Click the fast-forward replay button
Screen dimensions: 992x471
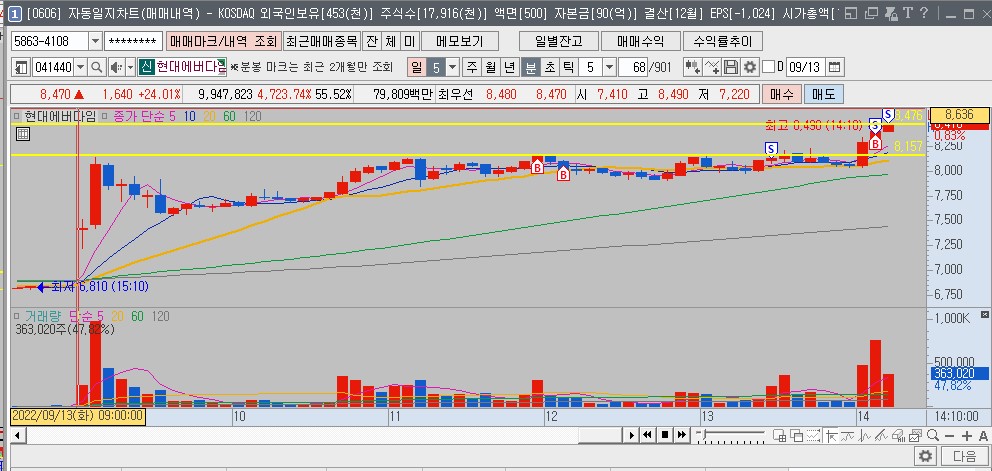(681, 435)
